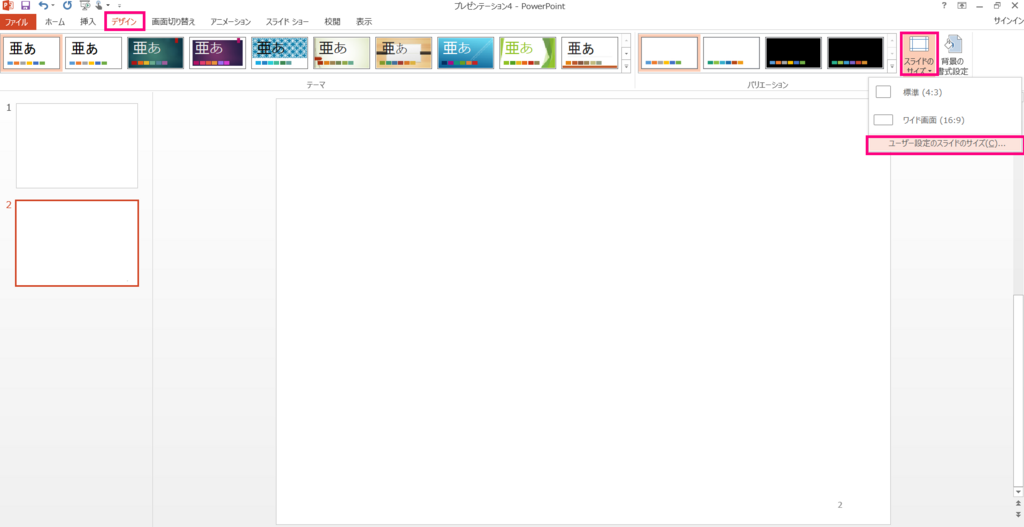This screenshot has height=527, width=1024.
Task: Open the スライドのサイズ (Slide Size) button
Action: [919, 54]
